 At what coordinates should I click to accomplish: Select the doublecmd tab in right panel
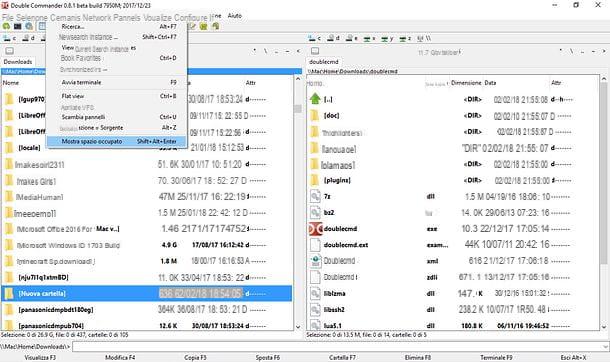coord(324,61)
